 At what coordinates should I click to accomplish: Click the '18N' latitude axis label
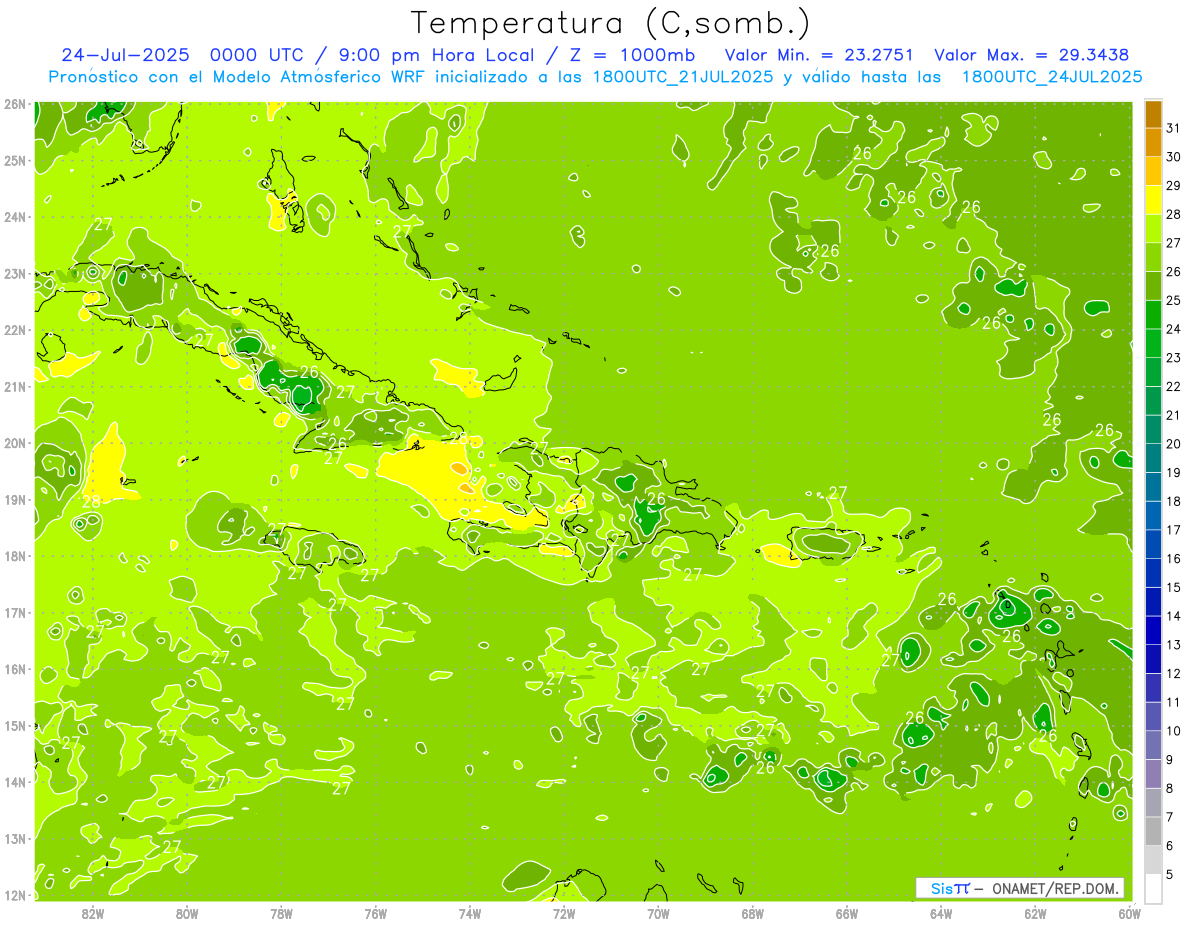[x=15, y=556]
